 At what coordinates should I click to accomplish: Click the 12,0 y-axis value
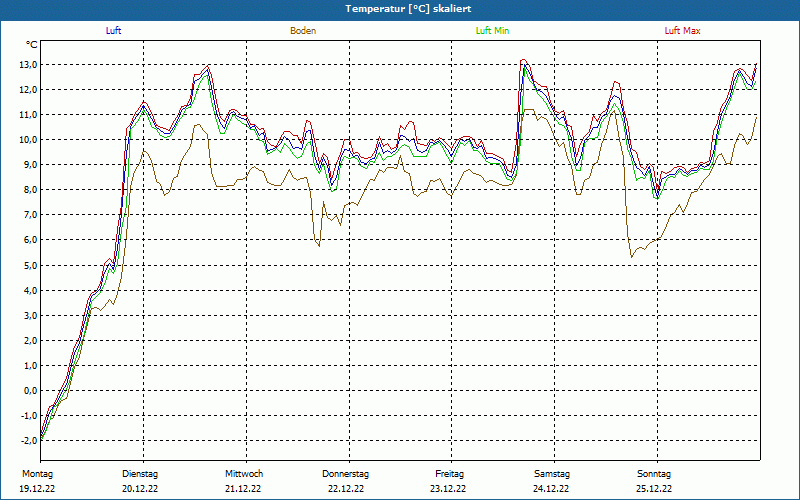(29, 90)
